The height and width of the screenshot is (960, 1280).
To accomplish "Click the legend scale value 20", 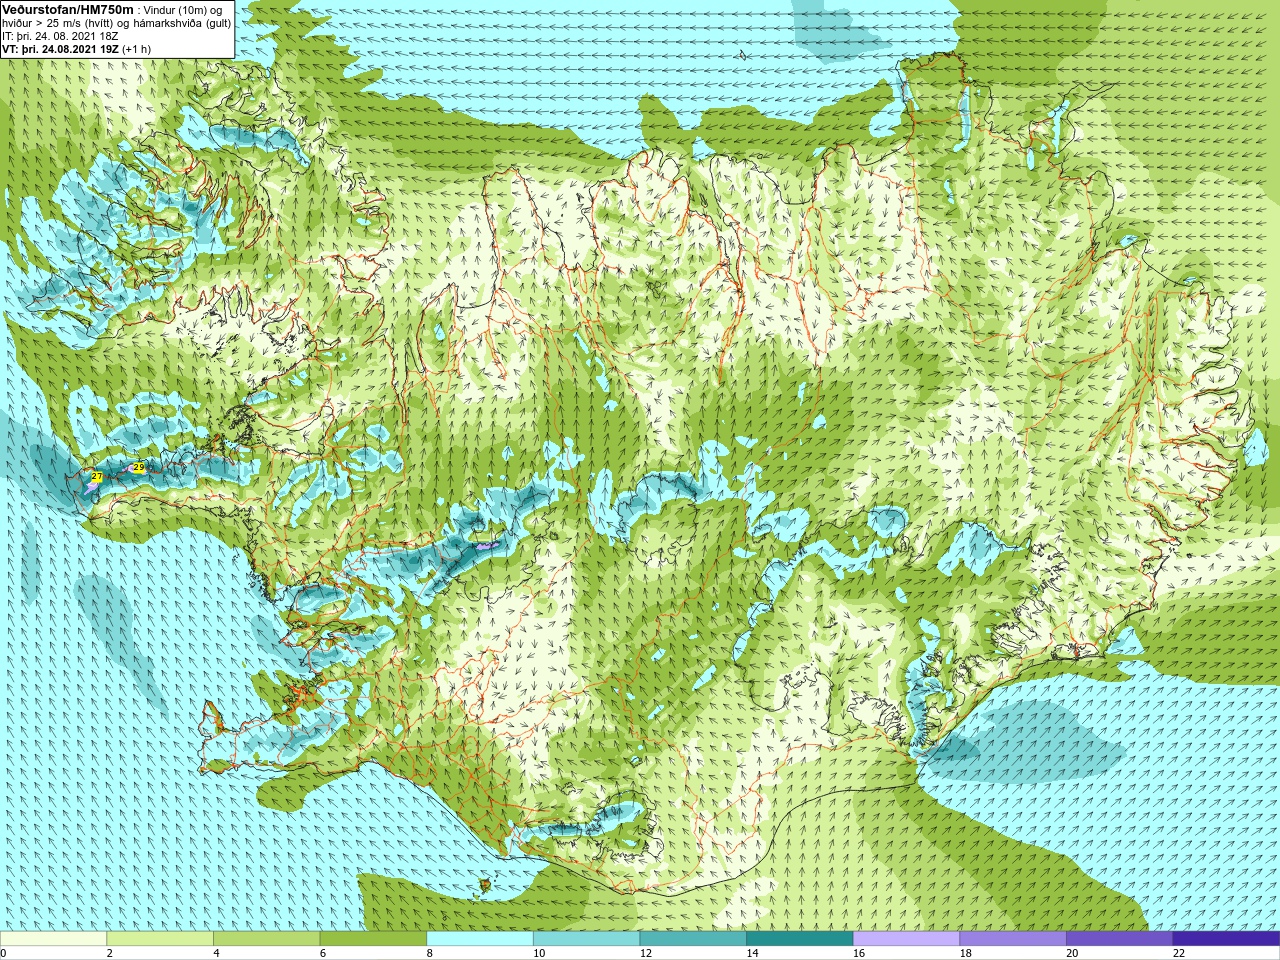I will [1072, 953].
